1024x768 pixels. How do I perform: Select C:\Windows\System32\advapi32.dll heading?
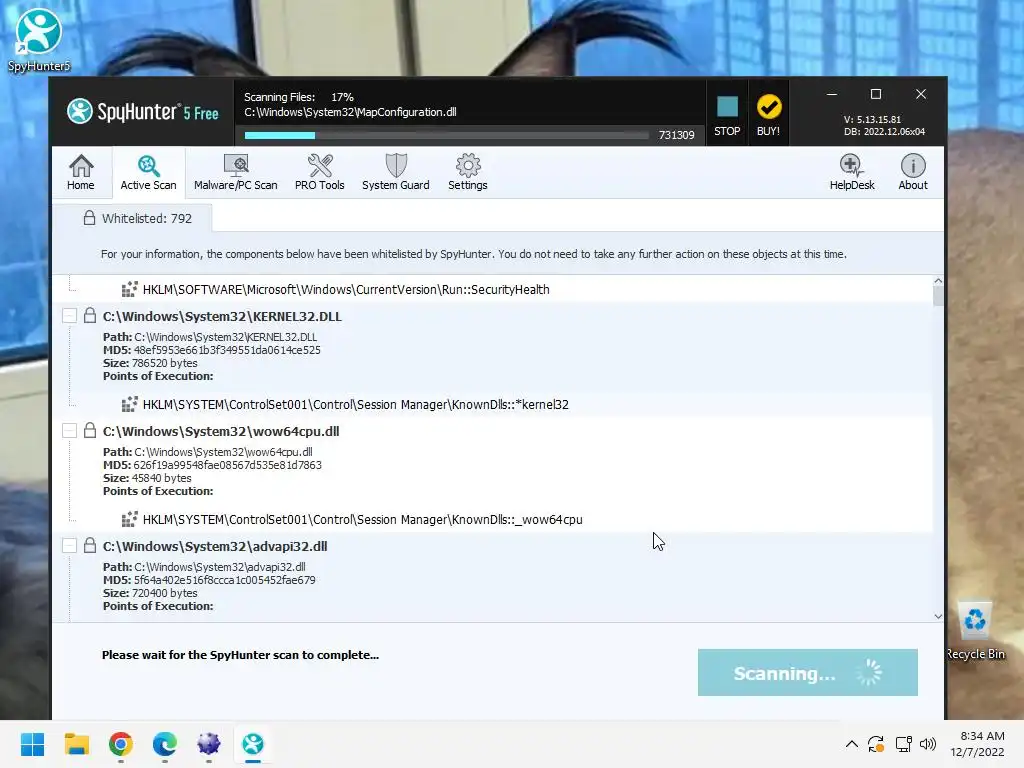[215, 547]
